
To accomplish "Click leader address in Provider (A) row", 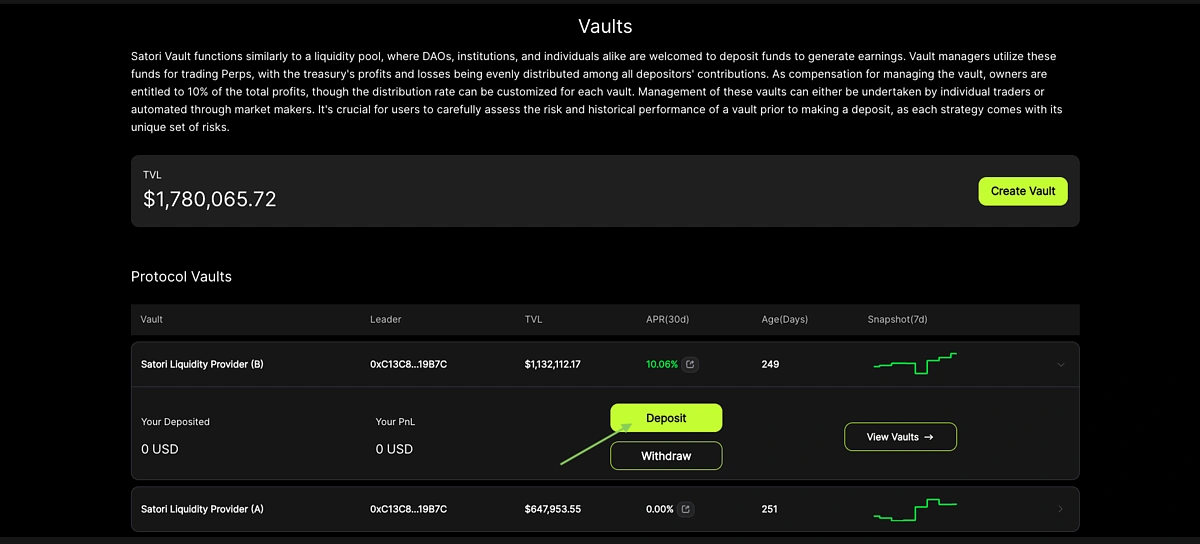I will pos(408,509).
